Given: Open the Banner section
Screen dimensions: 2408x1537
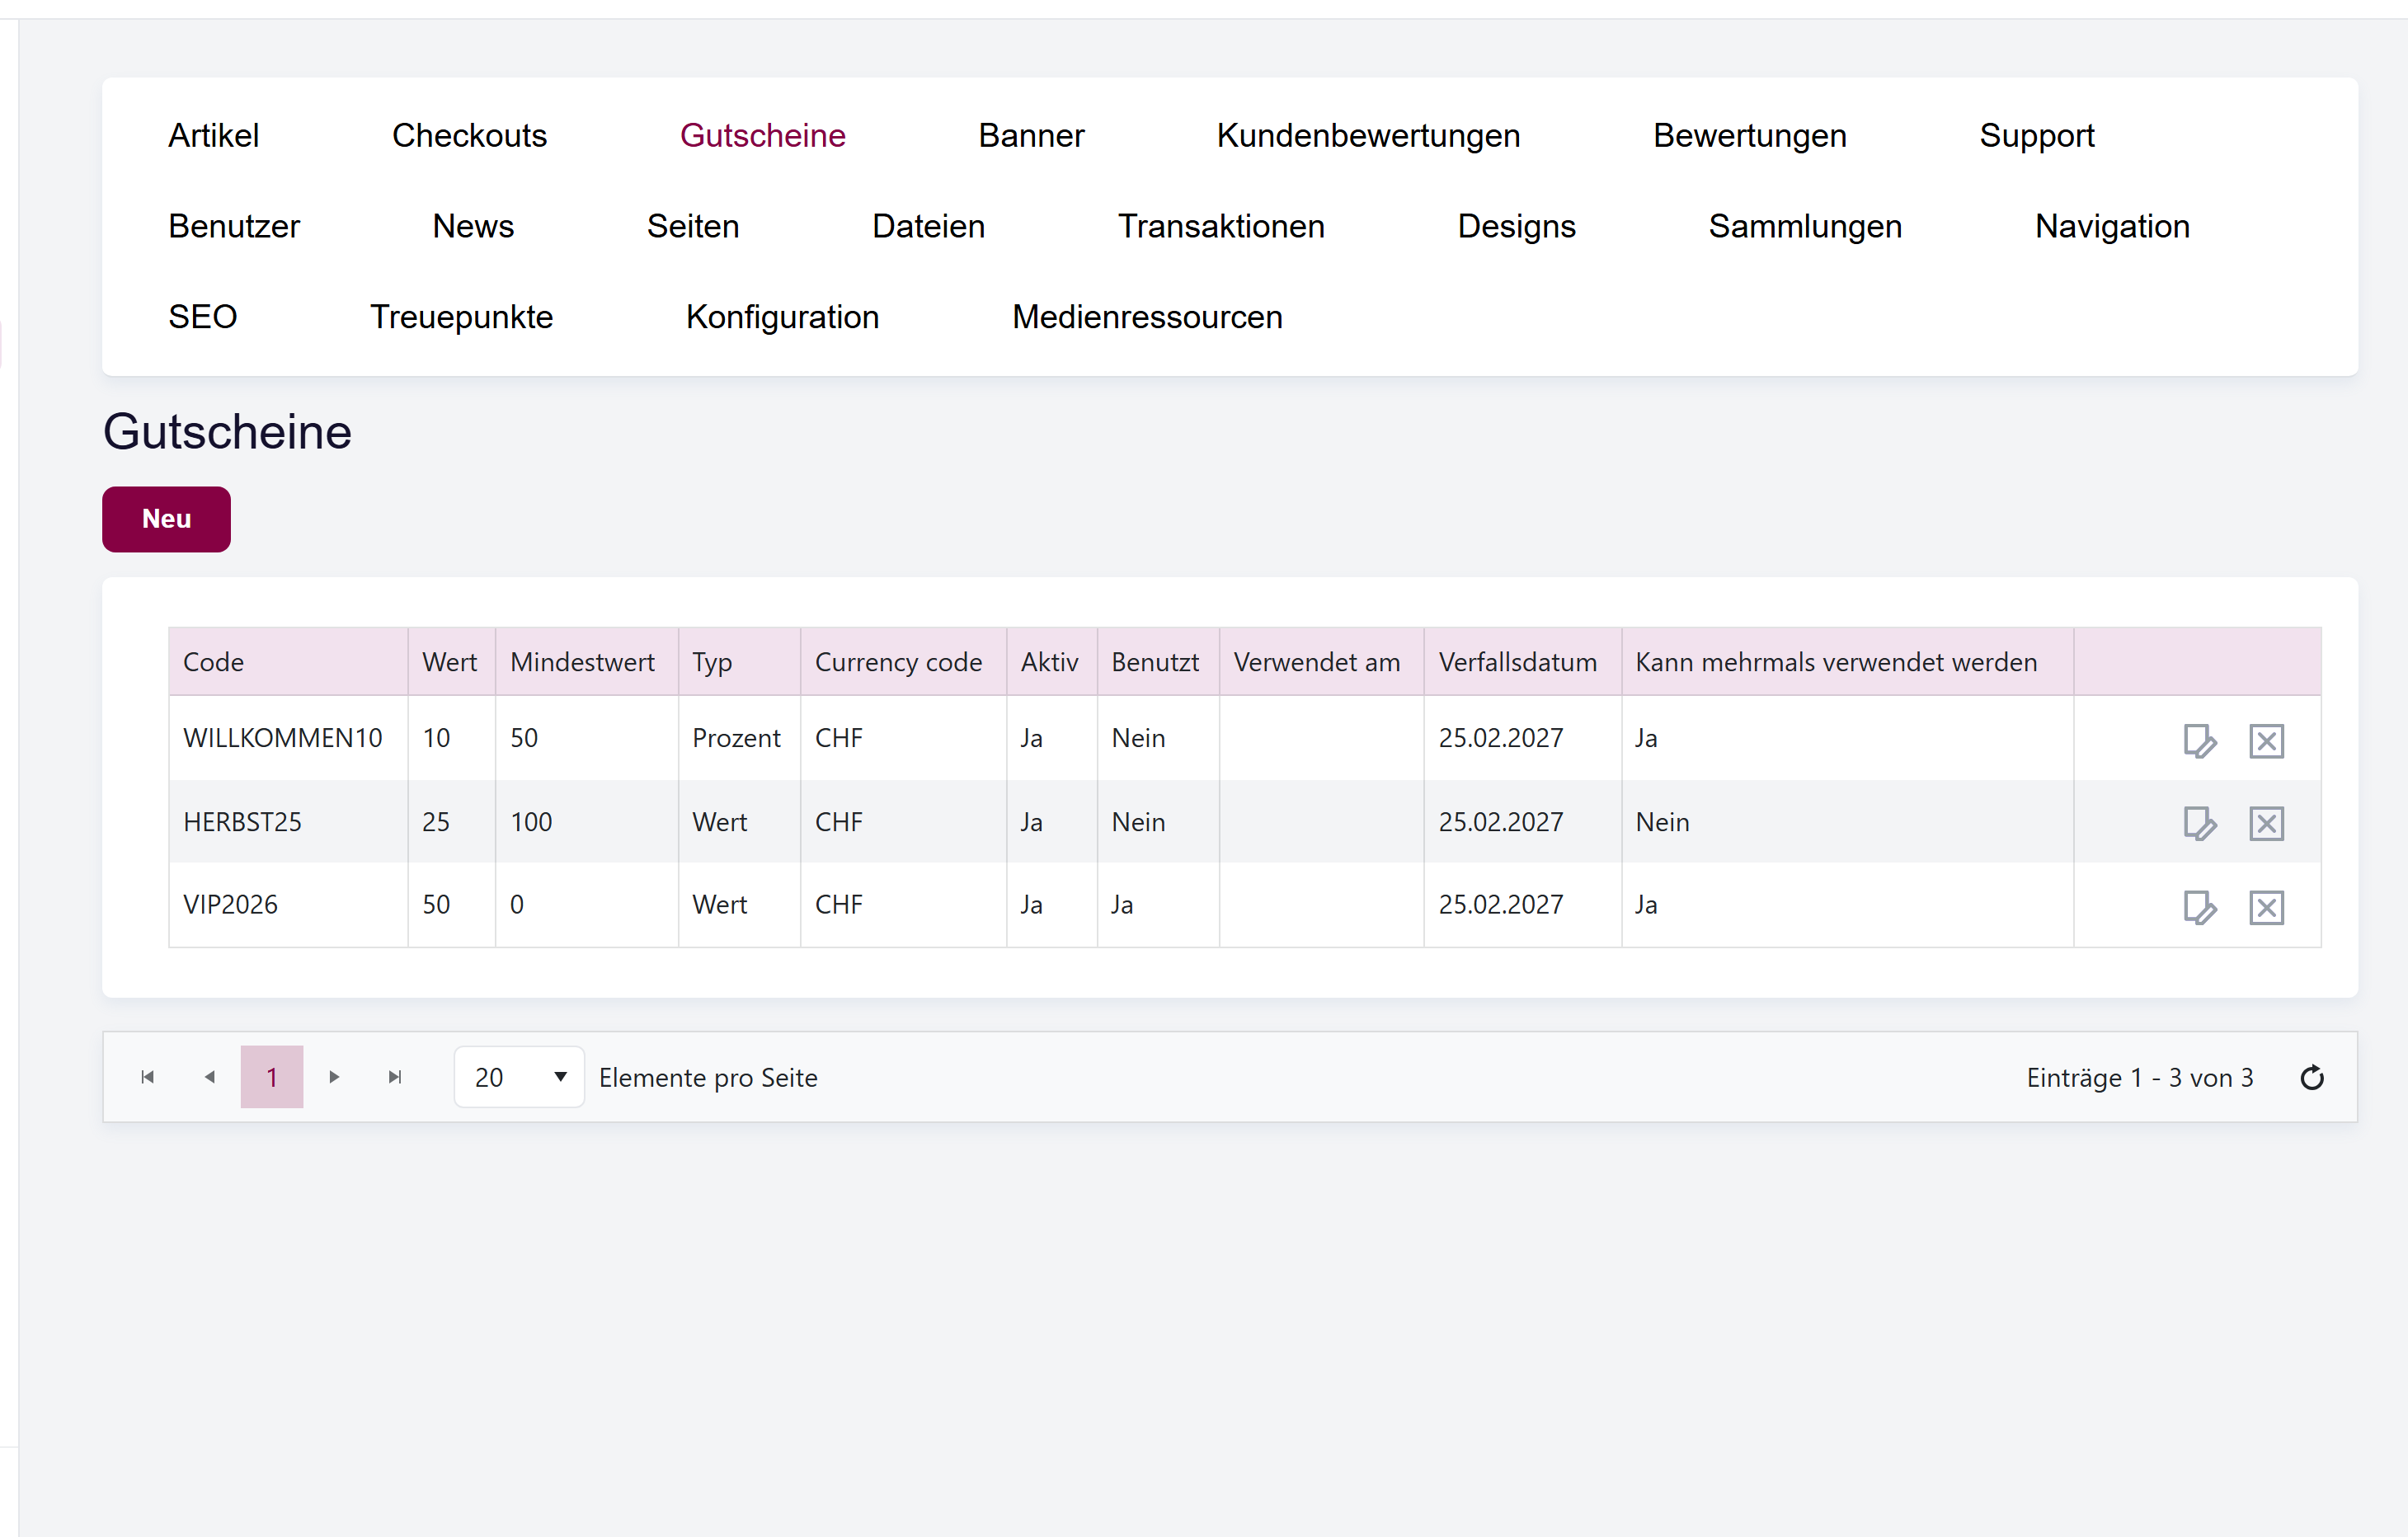Looking at the screenshot, I should pos(1031,136).
